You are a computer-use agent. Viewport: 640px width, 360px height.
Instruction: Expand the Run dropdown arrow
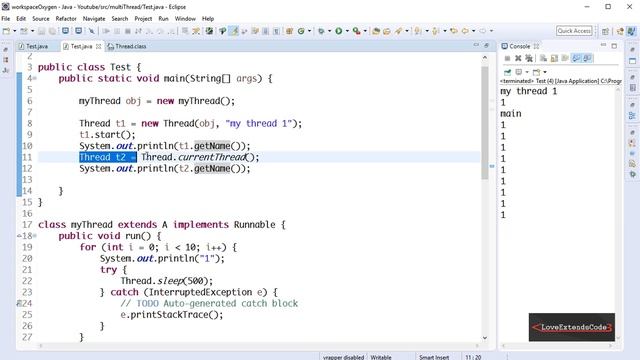click(347, 31)
